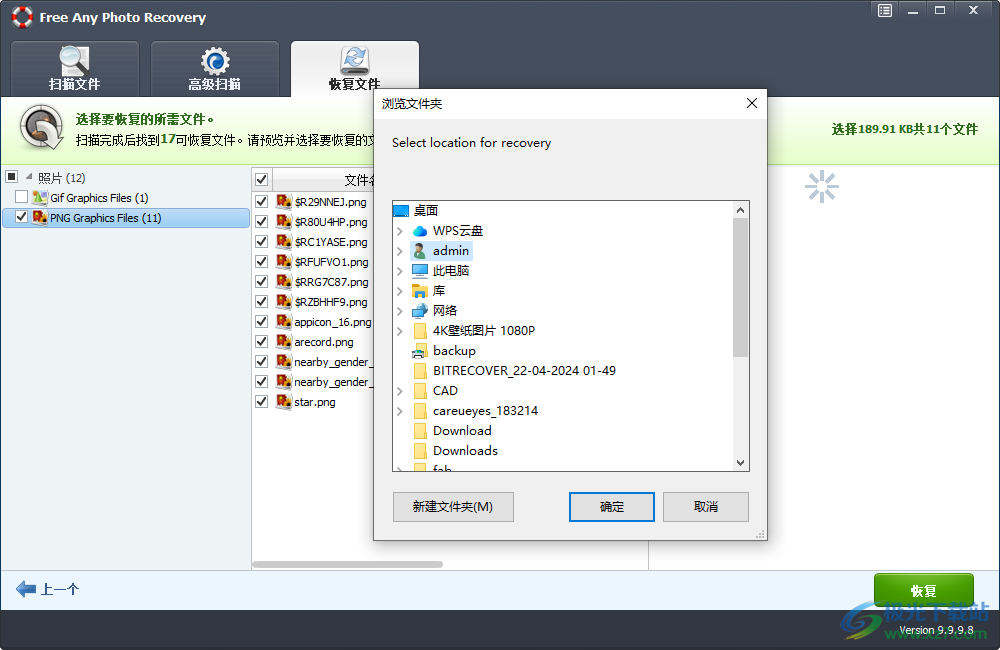Click the 网络 network icon in the dialog

[x=420, y=310]
